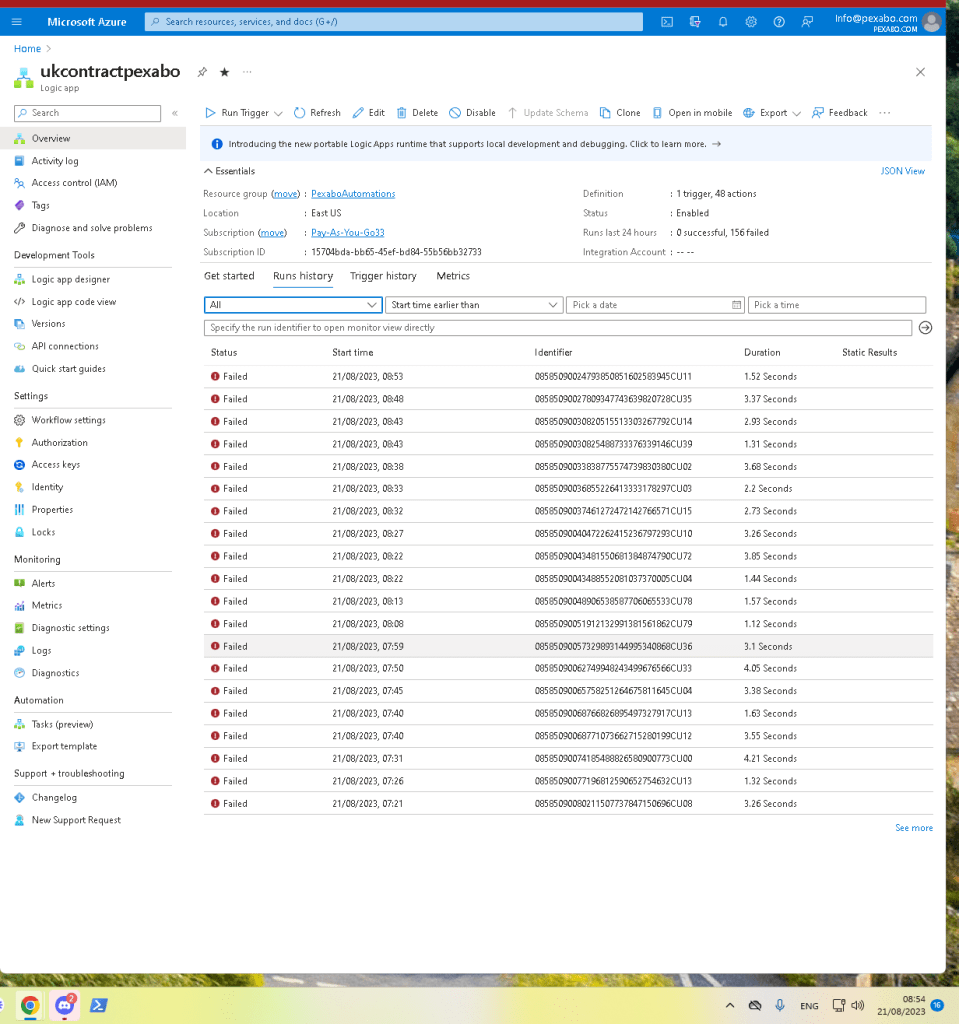Show hidden system tray icons
Image resolution: width=959 pixels, height=1024 pixels.
pyautogui.click(x=730, y=1005)
